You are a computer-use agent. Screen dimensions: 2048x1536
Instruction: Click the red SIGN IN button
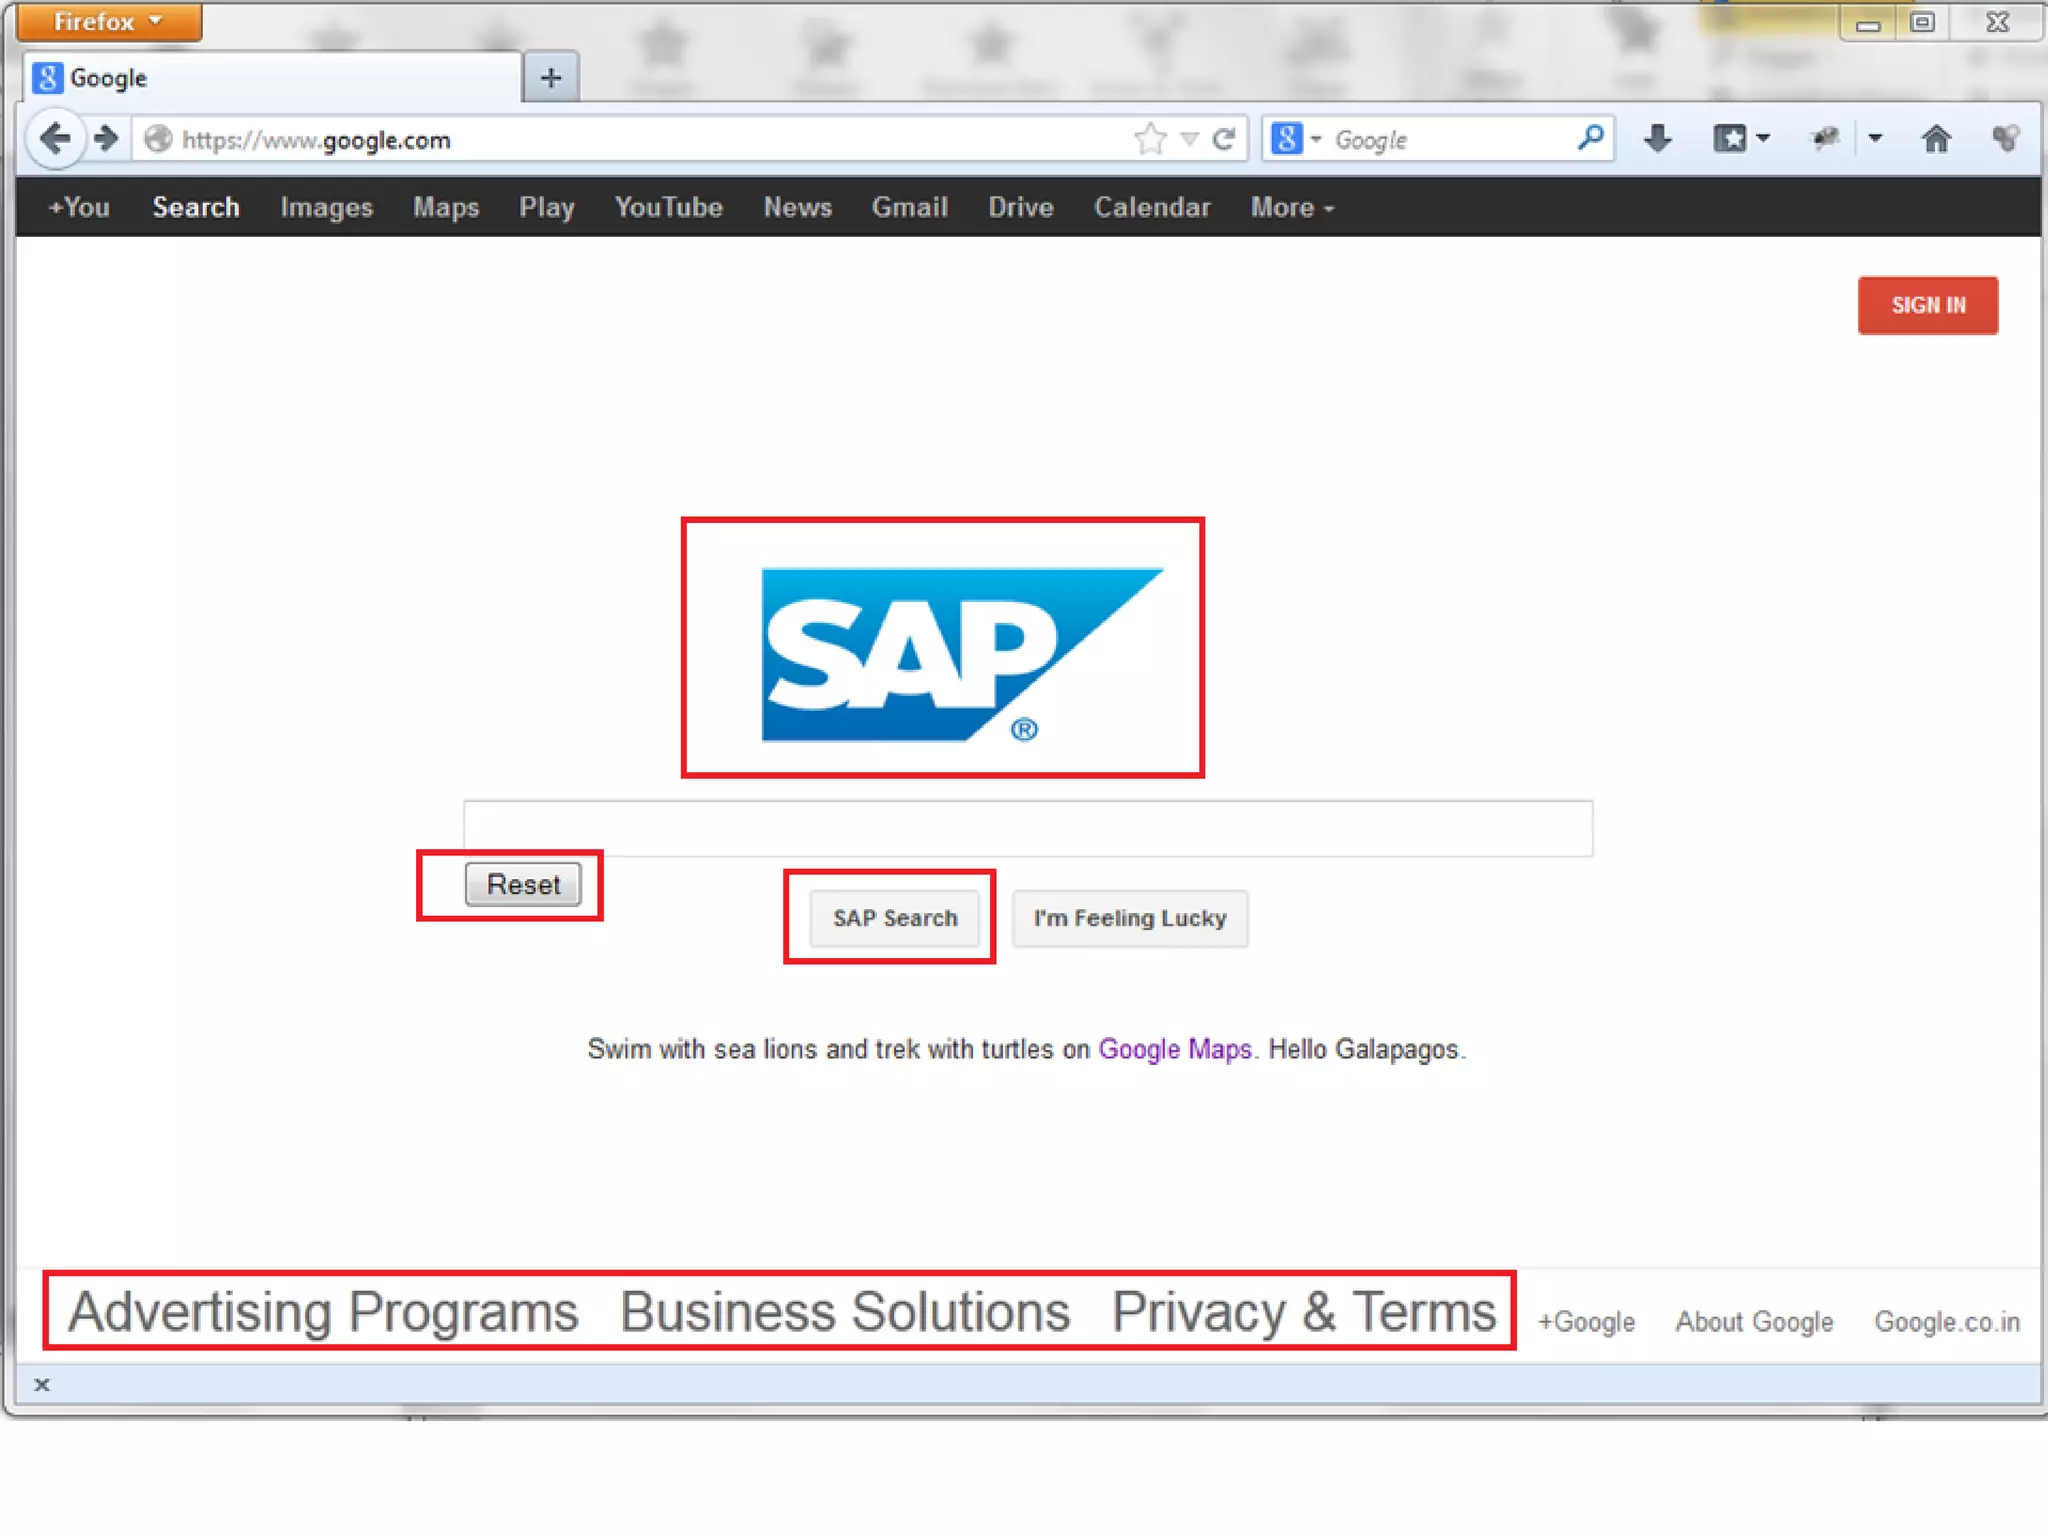point(1927,305)
